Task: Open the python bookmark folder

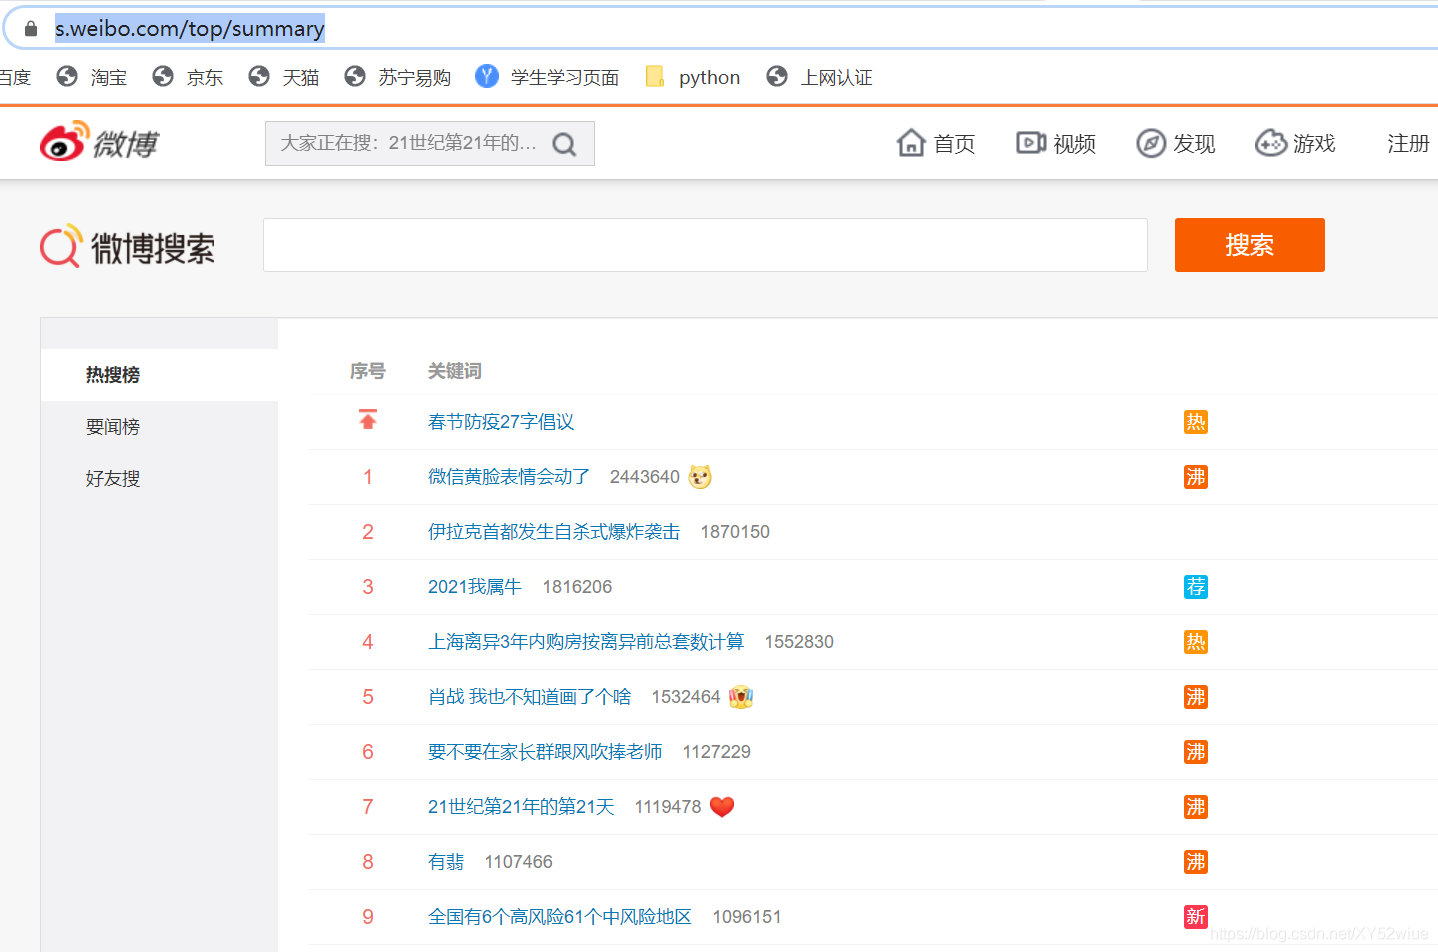Action: pos(693,77)
